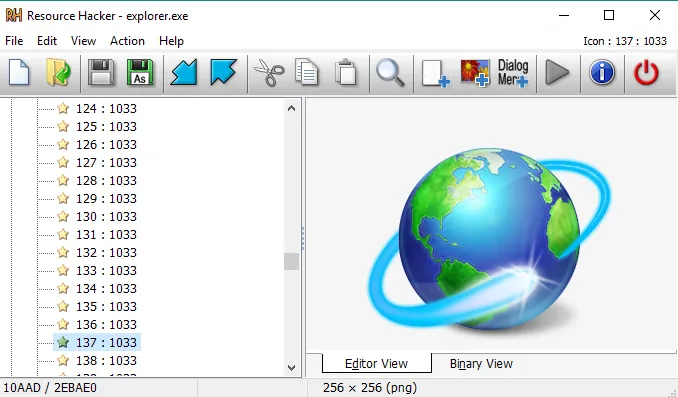Image resolution: width=678 pixels, height=397 pixels.
Task: Select tree item 138 : 1033
Action: pyautogui.click(x=106, y=360)
